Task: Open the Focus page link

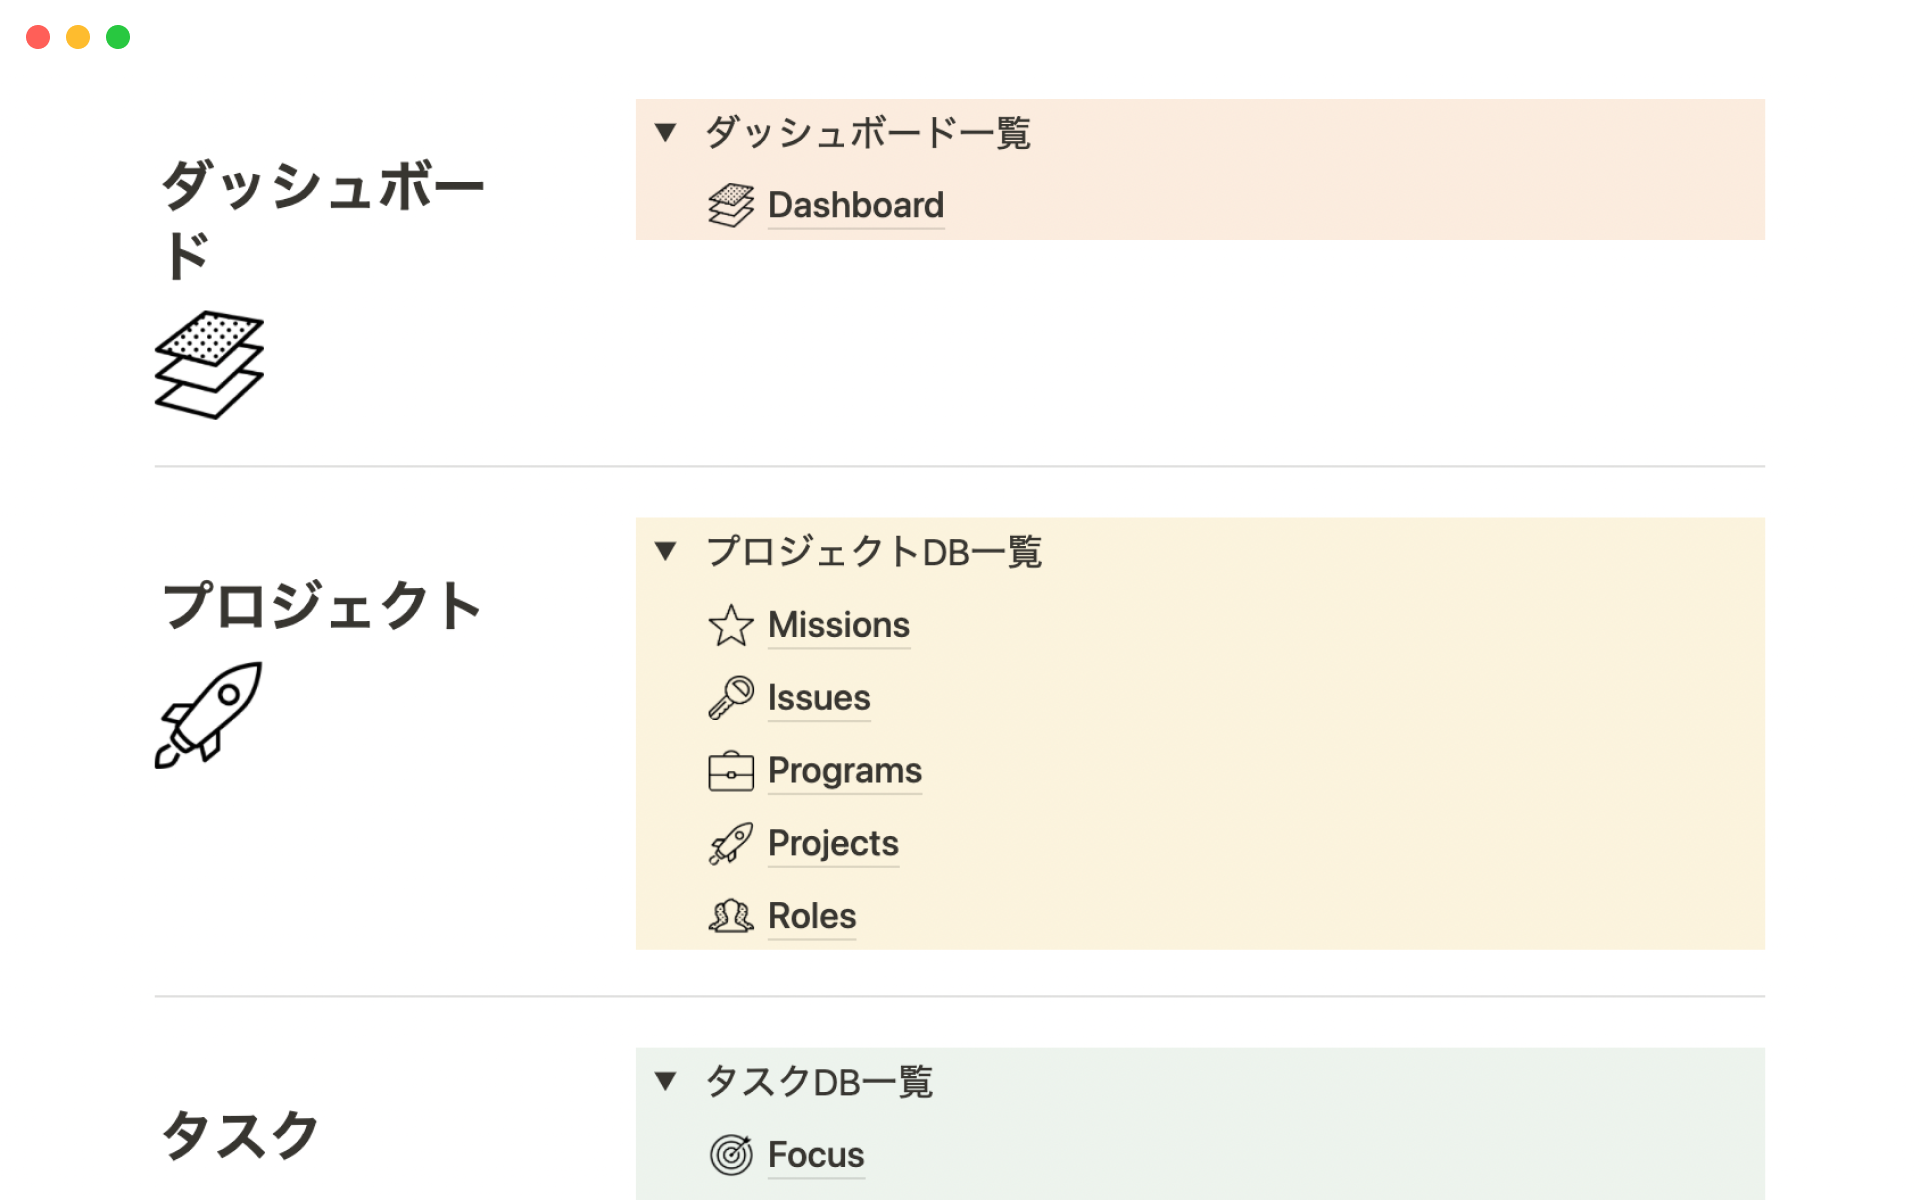Action: click(x=815, y=1155)
